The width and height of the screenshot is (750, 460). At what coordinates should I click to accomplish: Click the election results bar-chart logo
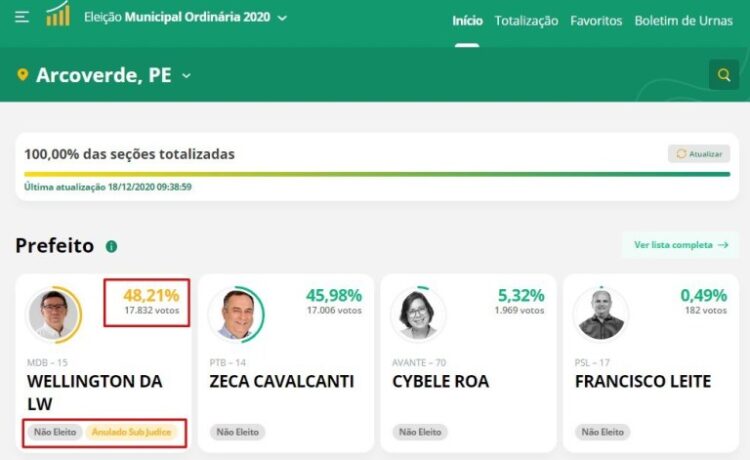58,15
